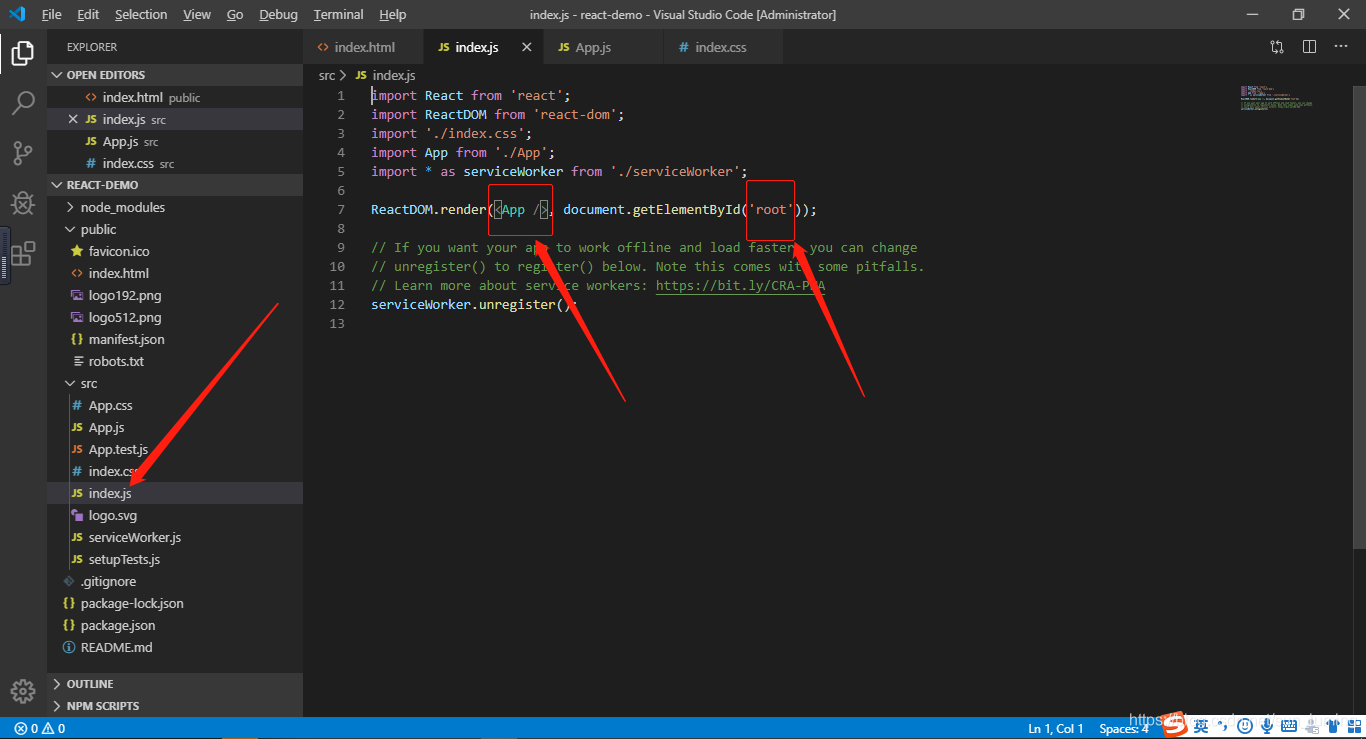Image resolution: width=1366 pixels, height=739 pixels.
Task: Click the Spaces: 4 indentation setting
Action: click(1124, 728)
